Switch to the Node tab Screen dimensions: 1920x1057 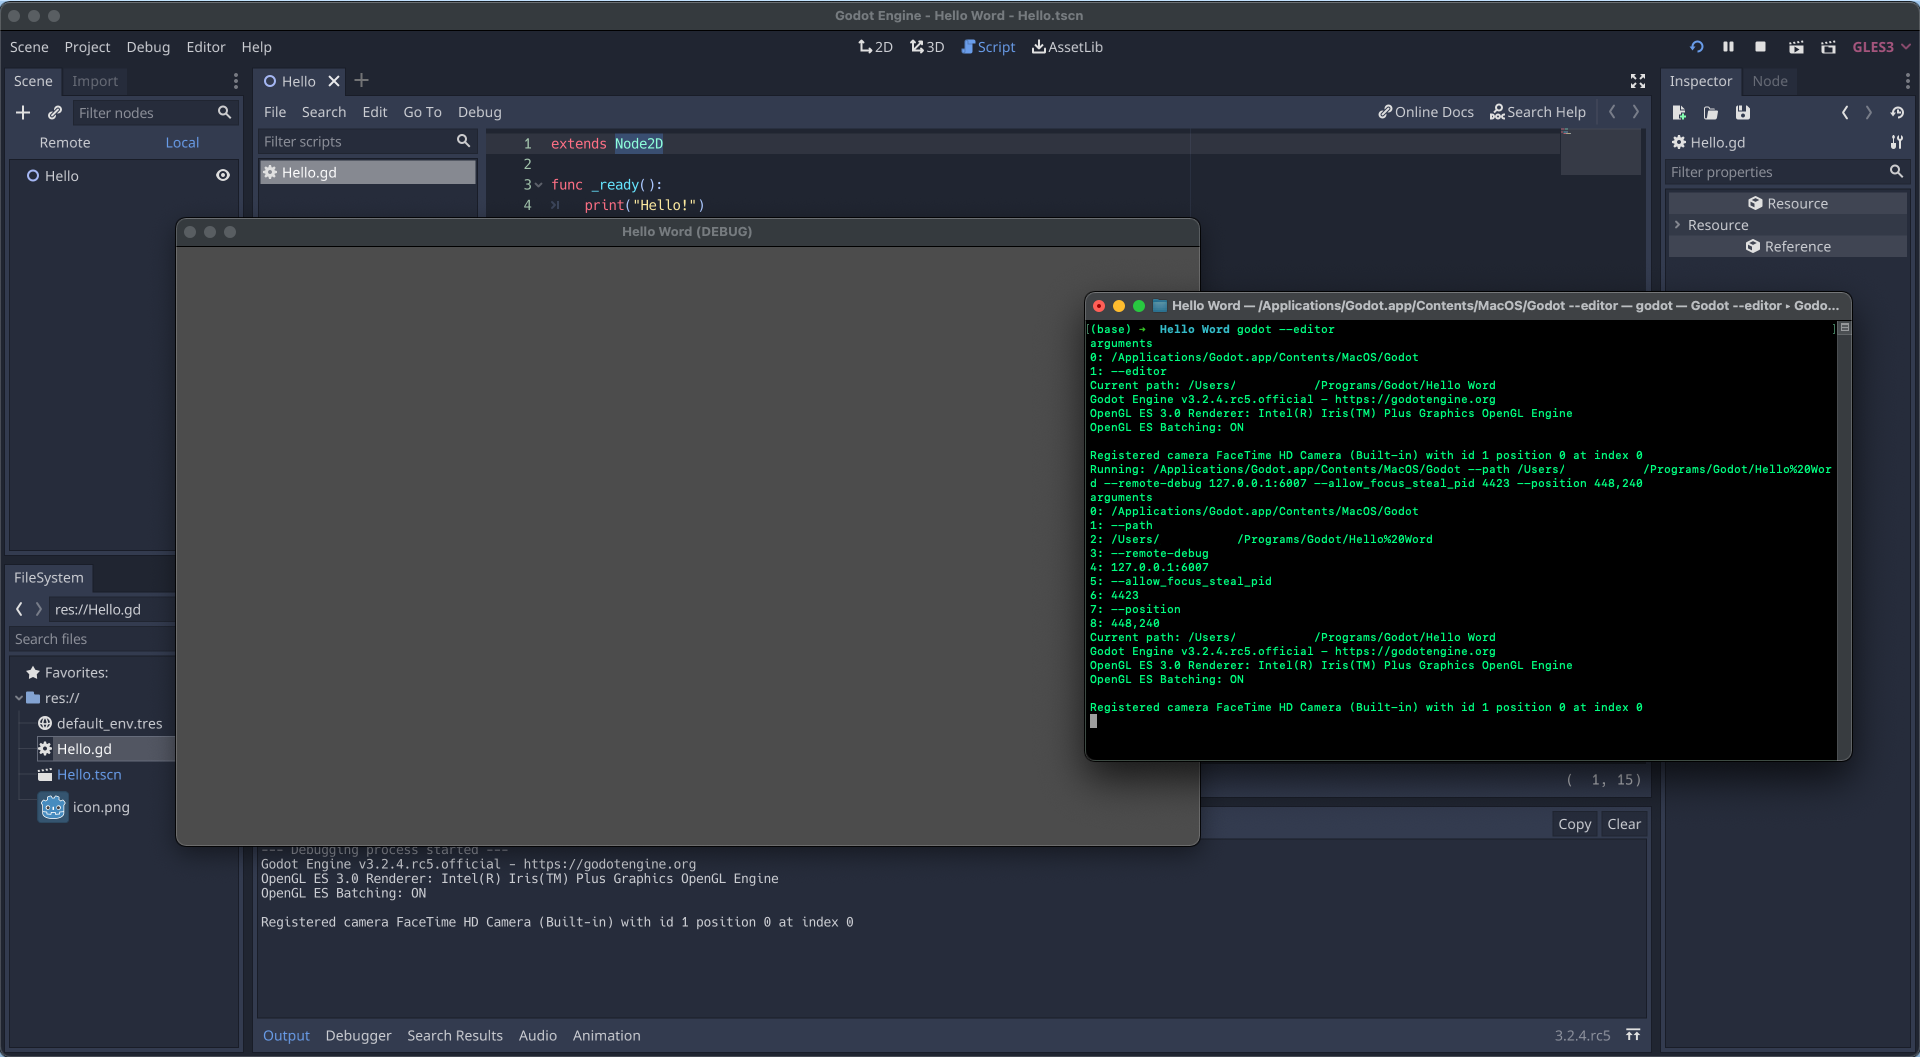coord(1769,81)
